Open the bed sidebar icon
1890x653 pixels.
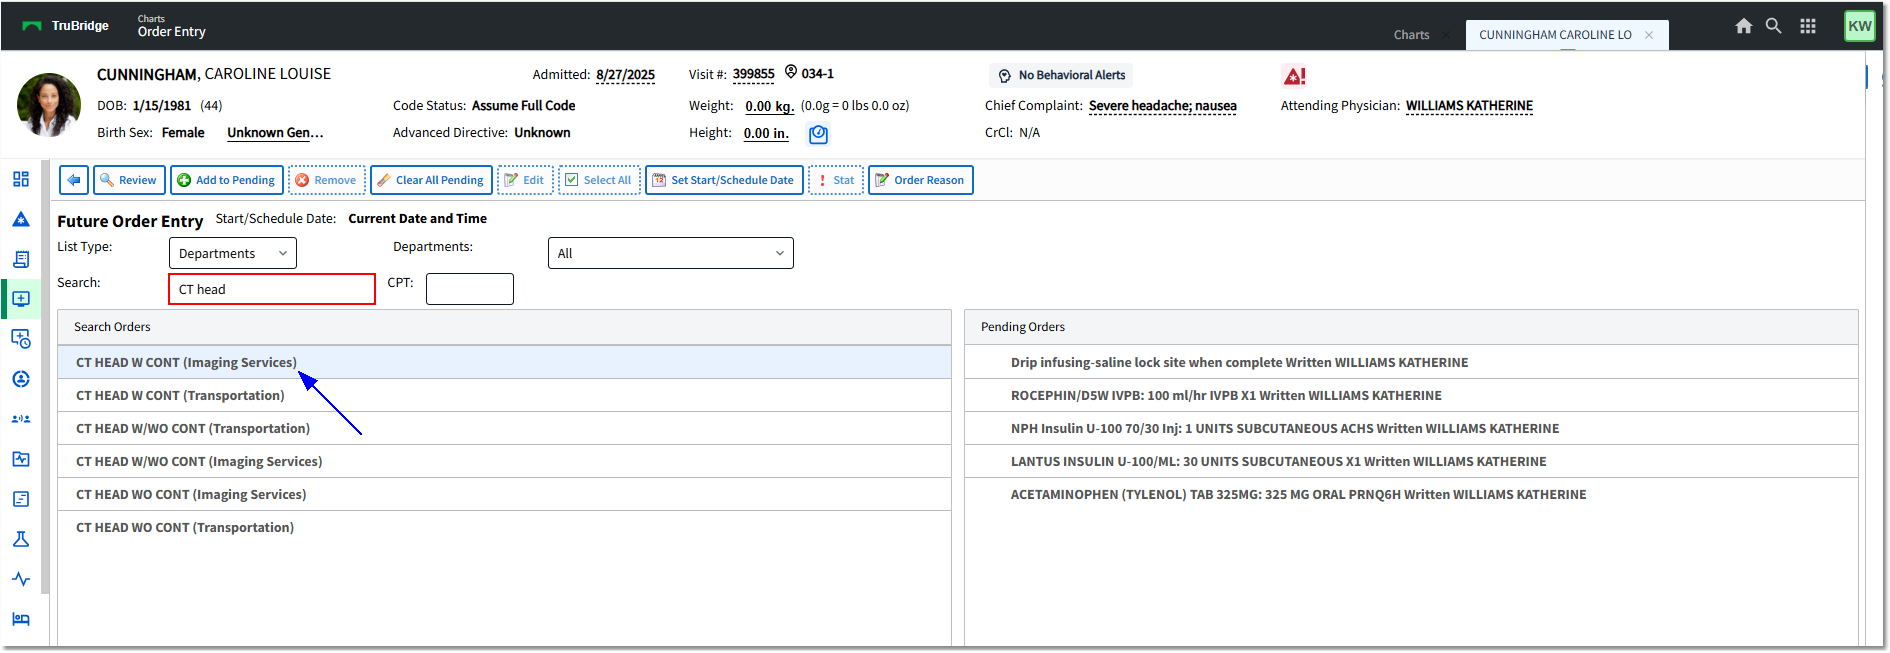click(21, 619)
